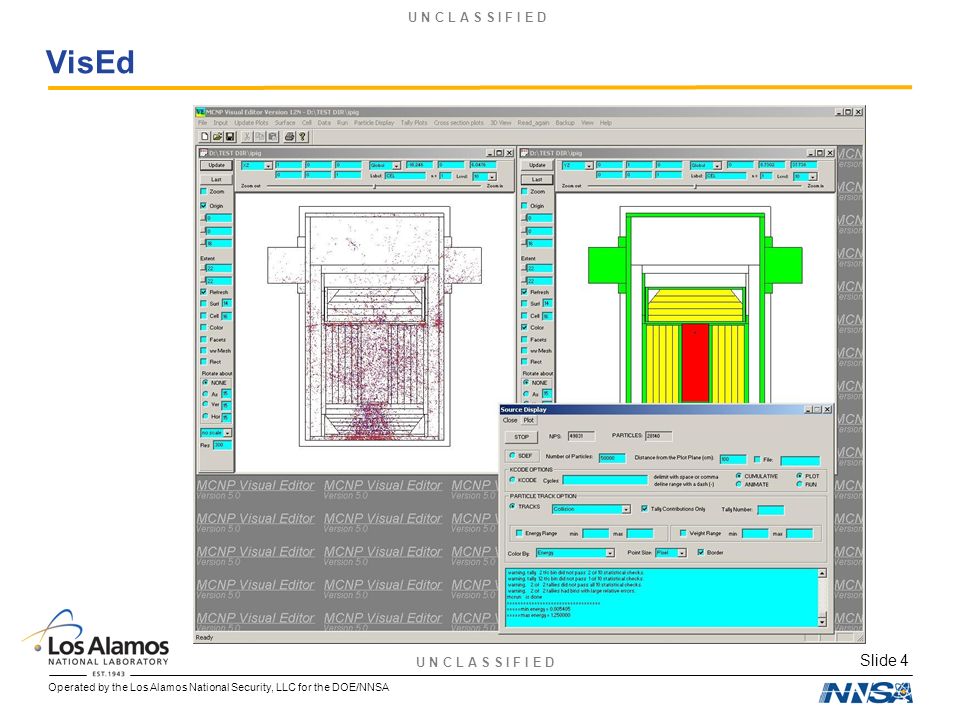
Task: Click the Save diskette toolbar icon
Action: pyautogui.click(x=230, y=137)
